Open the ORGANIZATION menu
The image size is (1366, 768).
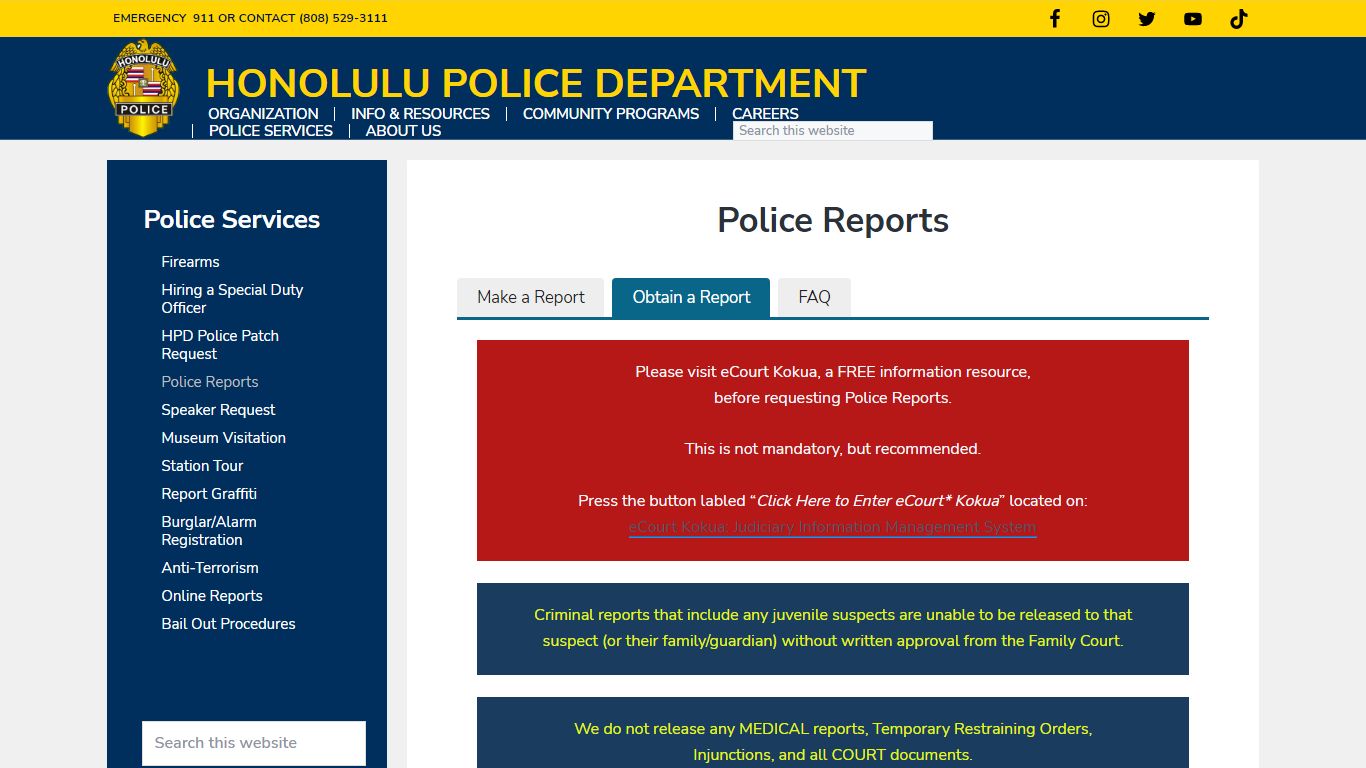263,114
